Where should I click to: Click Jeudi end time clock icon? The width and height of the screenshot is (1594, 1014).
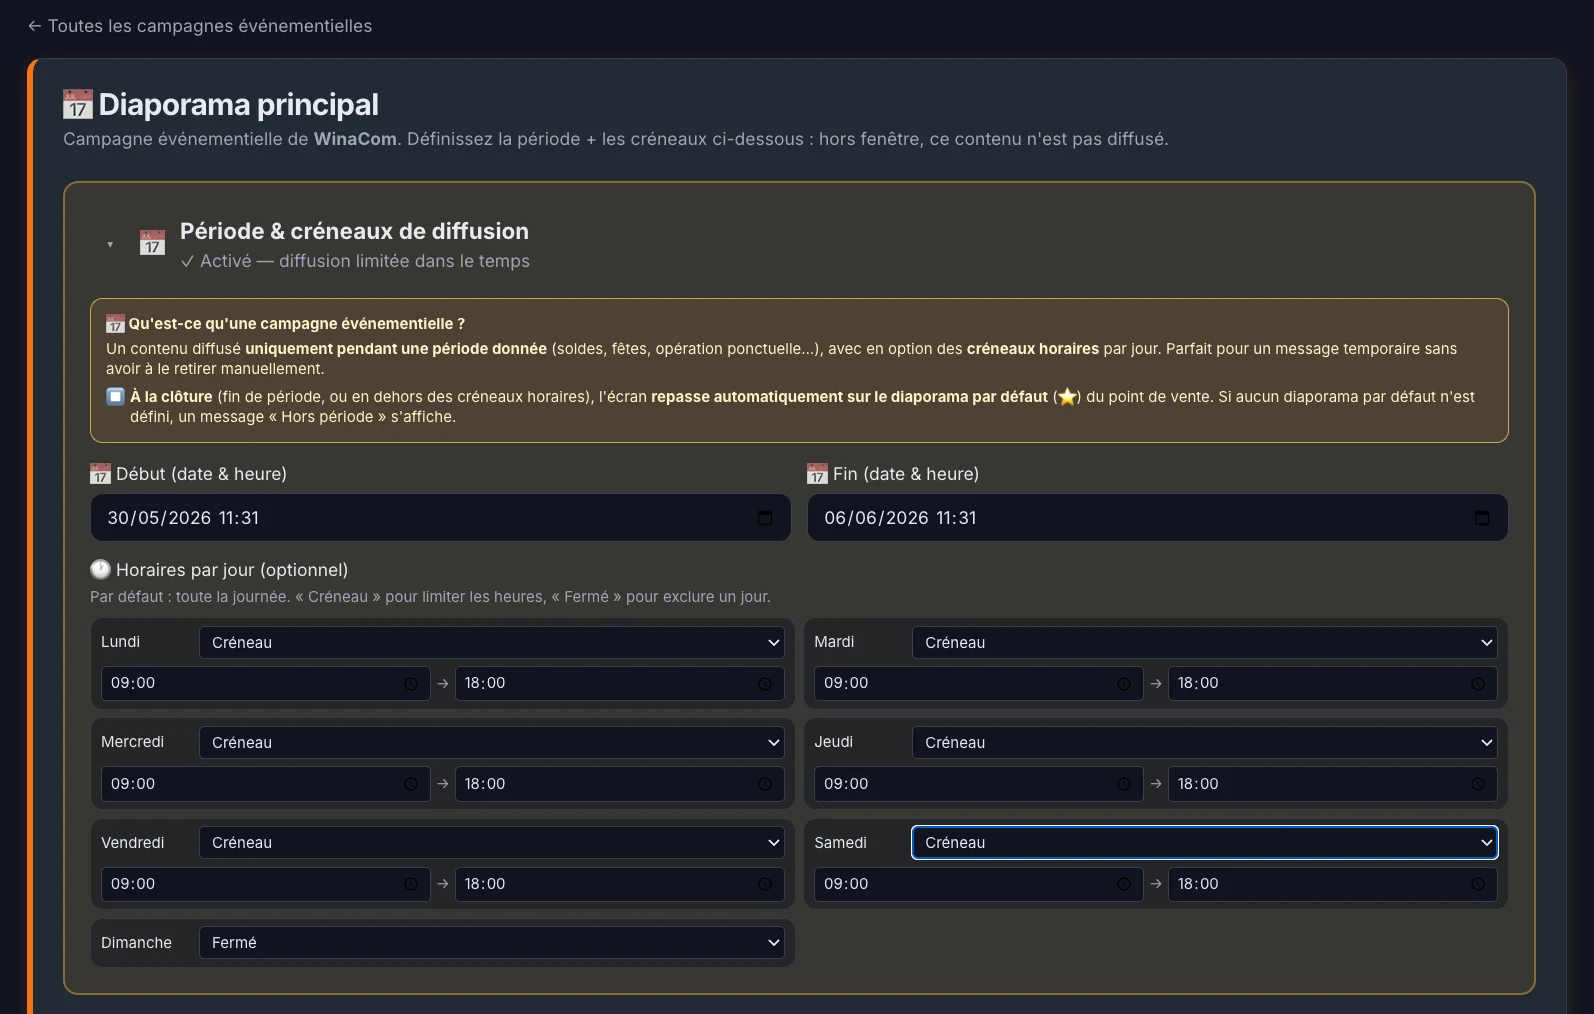click(1478, 784)
